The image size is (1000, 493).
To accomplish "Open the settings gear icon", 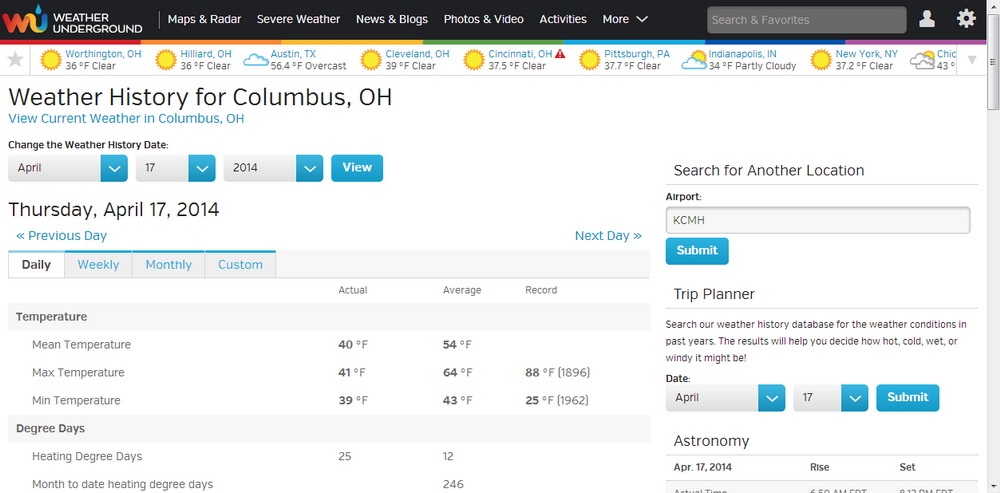I will 966,19.
